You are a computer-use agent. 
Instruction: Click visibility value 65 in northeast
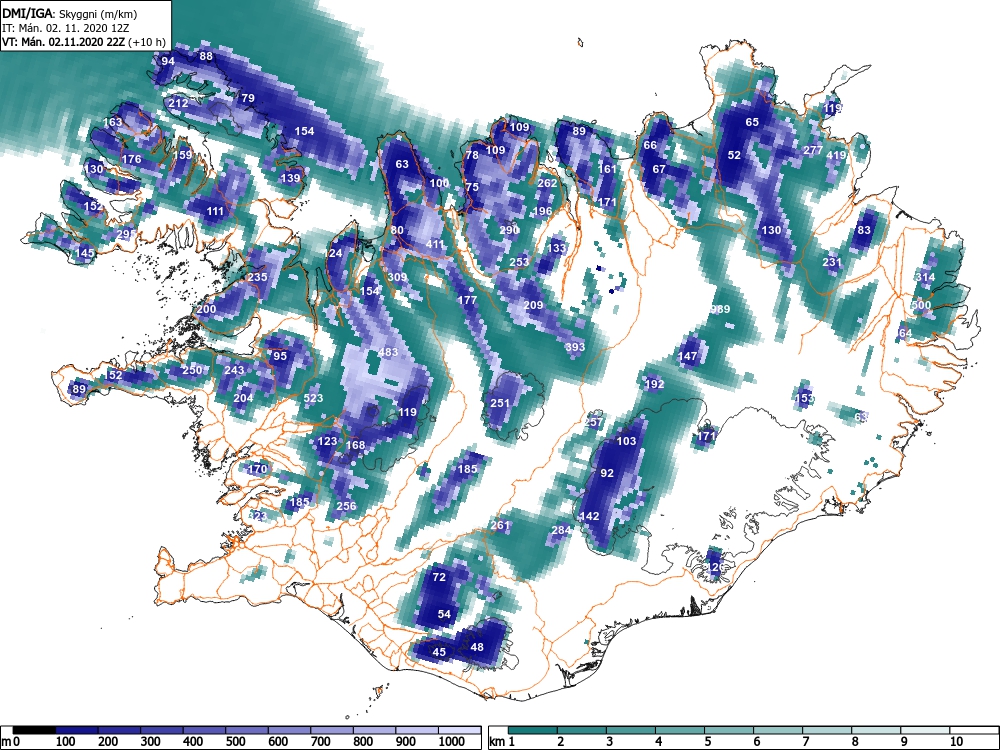pyautogui.click(x=752, y=122)
